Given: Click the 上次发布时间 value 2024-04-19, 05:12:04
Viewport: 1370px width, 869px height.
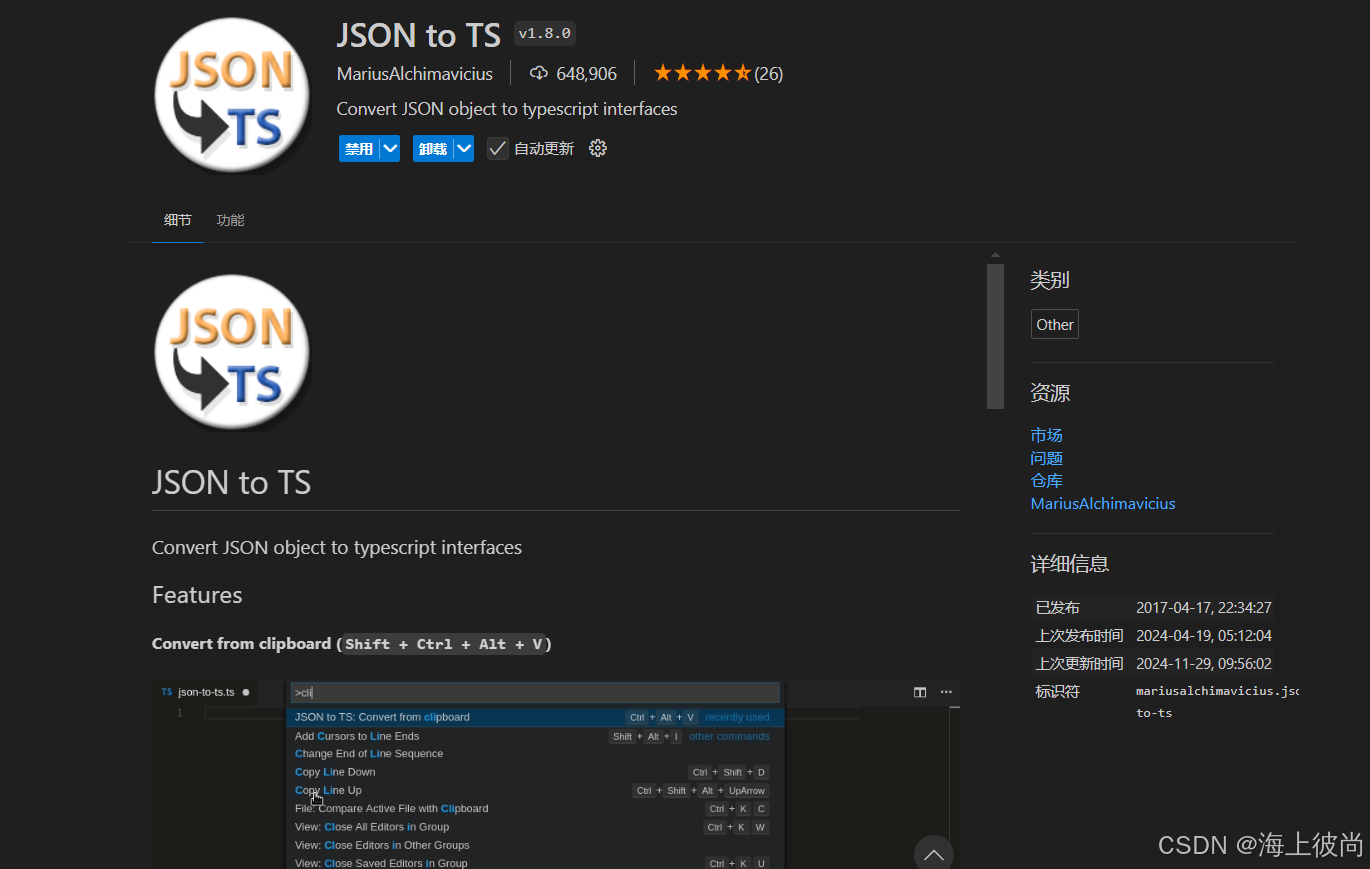Looking at the screenshot, I should pyautogui.click(x=1203, y=636).
